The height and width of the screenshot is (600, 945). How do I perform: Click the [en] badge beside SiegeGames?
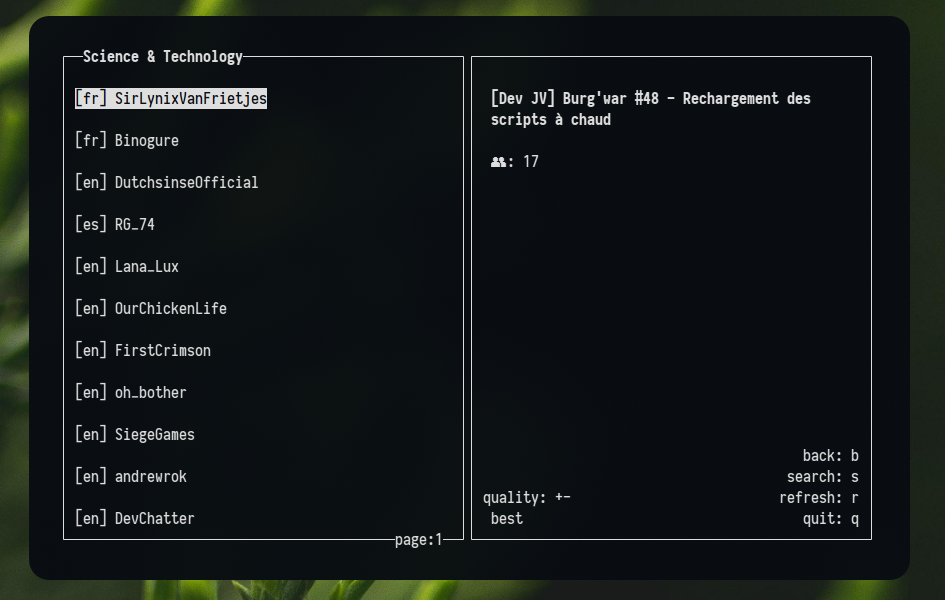coord(89,434)
